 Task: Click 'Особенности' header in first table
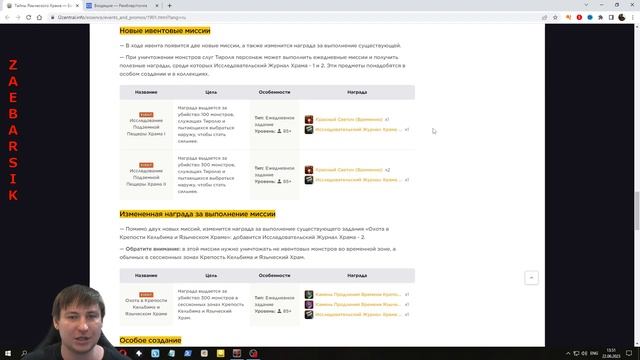pos(274,92)
